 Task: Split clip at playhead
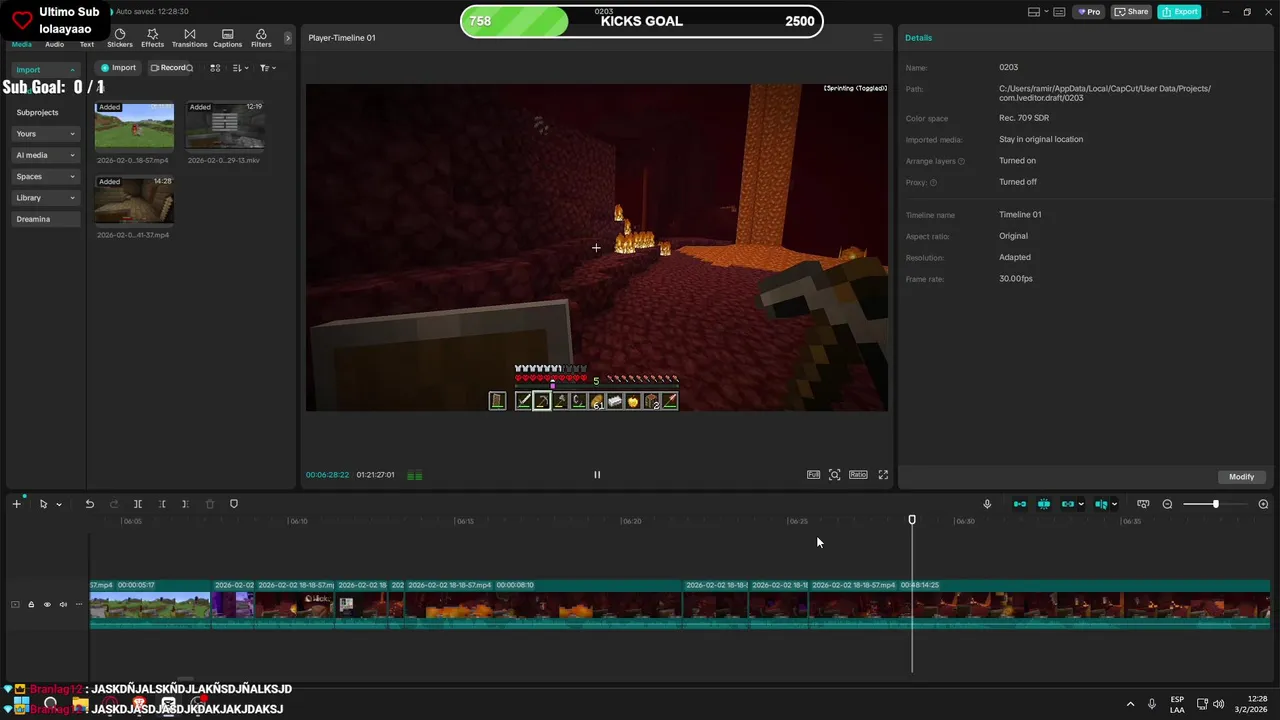tap(138, 504)
